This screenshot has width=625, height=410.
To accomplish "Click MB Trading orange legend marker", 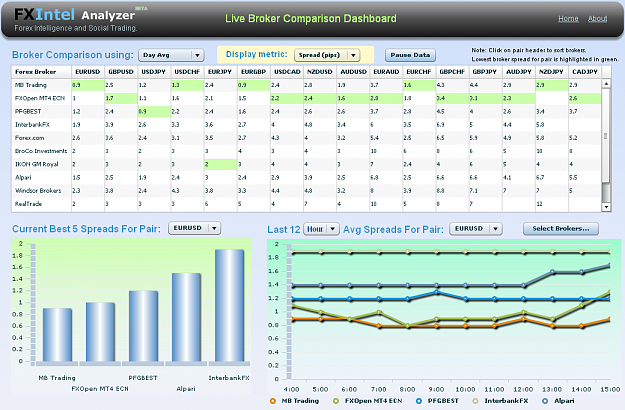I will click(x=273, y=401).
